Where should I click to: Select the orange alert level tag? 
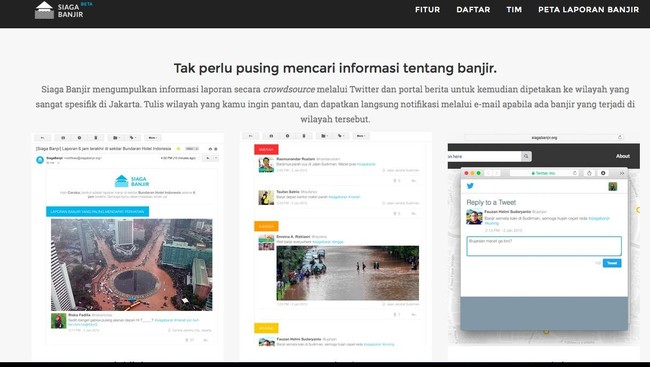pyautogui.click(x=266, y=226)
